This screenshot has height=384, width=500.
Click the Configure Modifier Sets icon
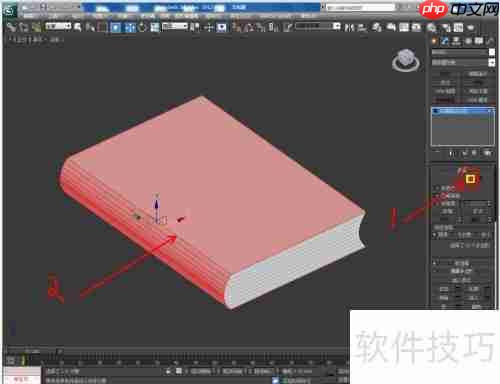(x=487, y=153)
